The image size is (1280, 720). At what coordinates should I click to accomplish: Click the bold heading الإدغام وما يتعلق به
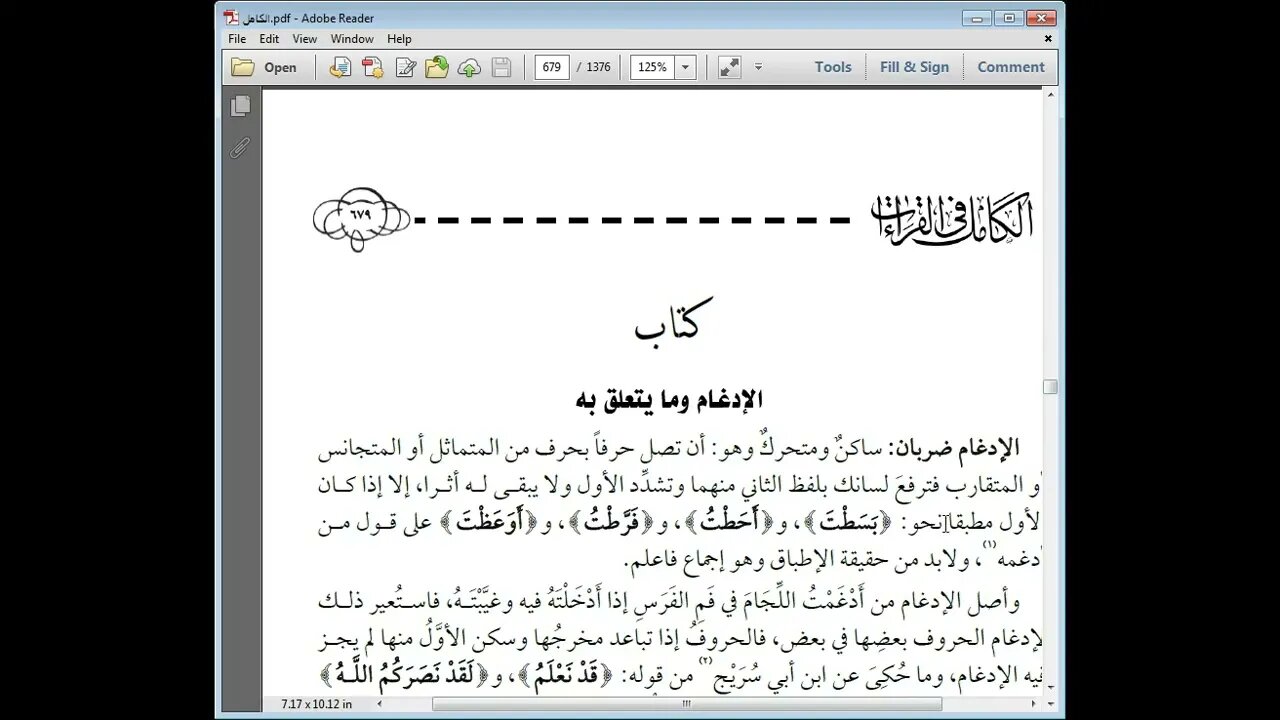669,400
